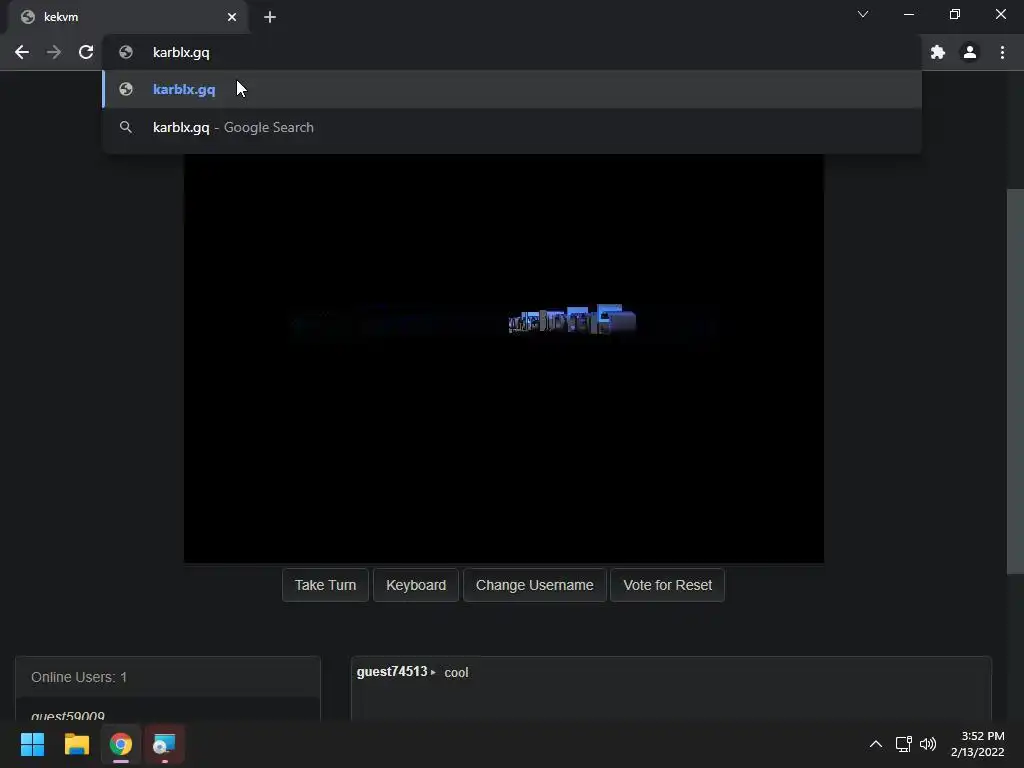Click the Chrome taskbar icon
The image size is (1024, 768).
click(121, 744)
